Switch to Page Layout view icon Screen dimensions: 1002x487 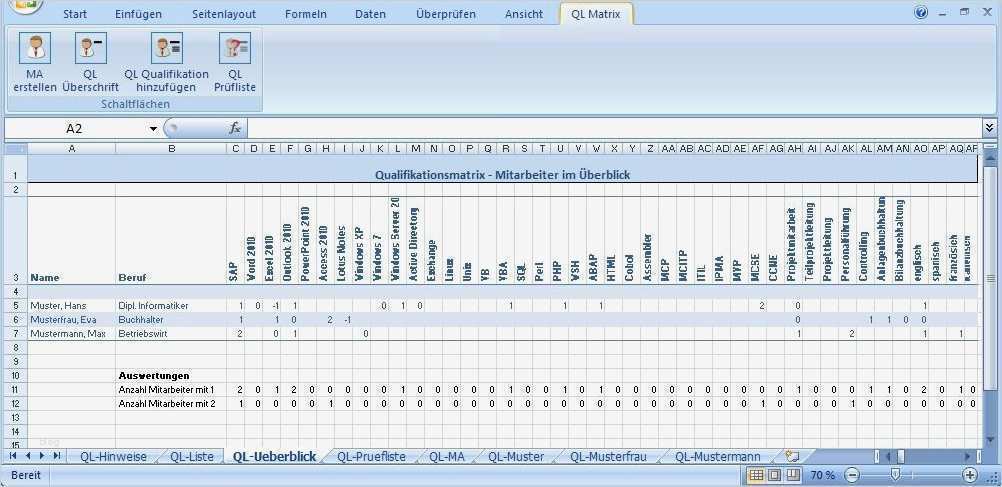point(775,475)
